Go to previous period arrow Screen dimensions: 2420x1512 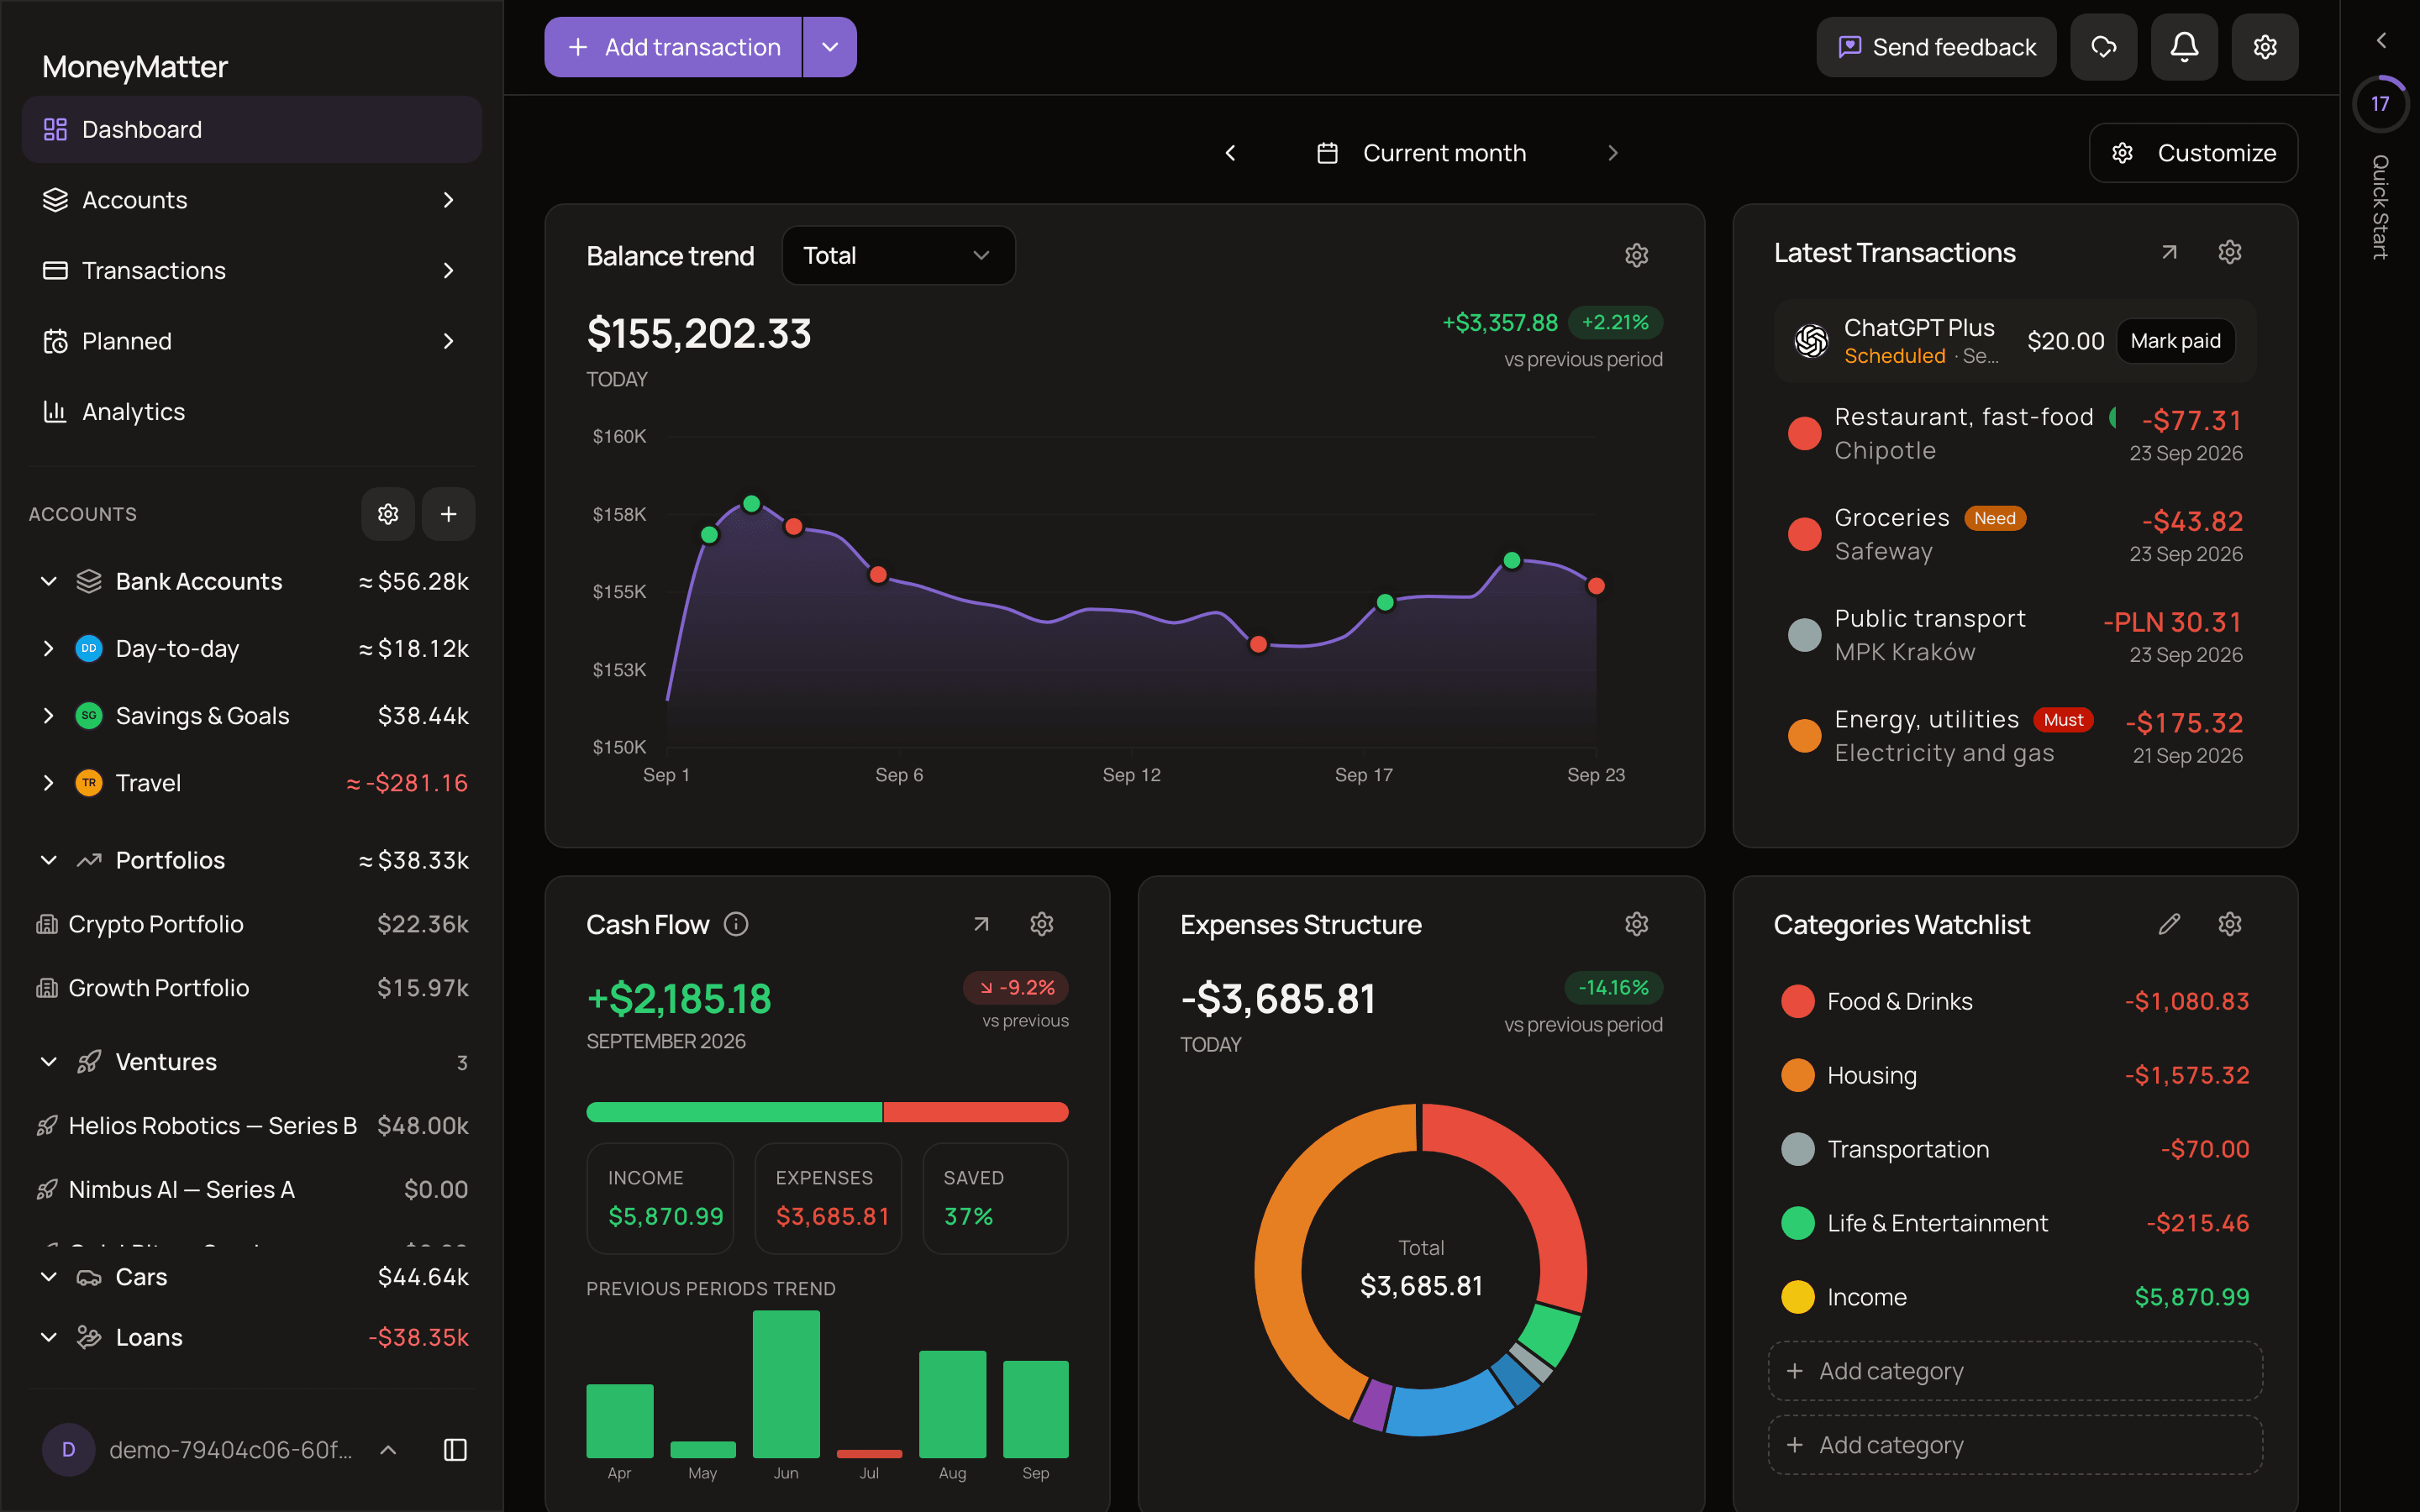click(x=1231, y=153)
